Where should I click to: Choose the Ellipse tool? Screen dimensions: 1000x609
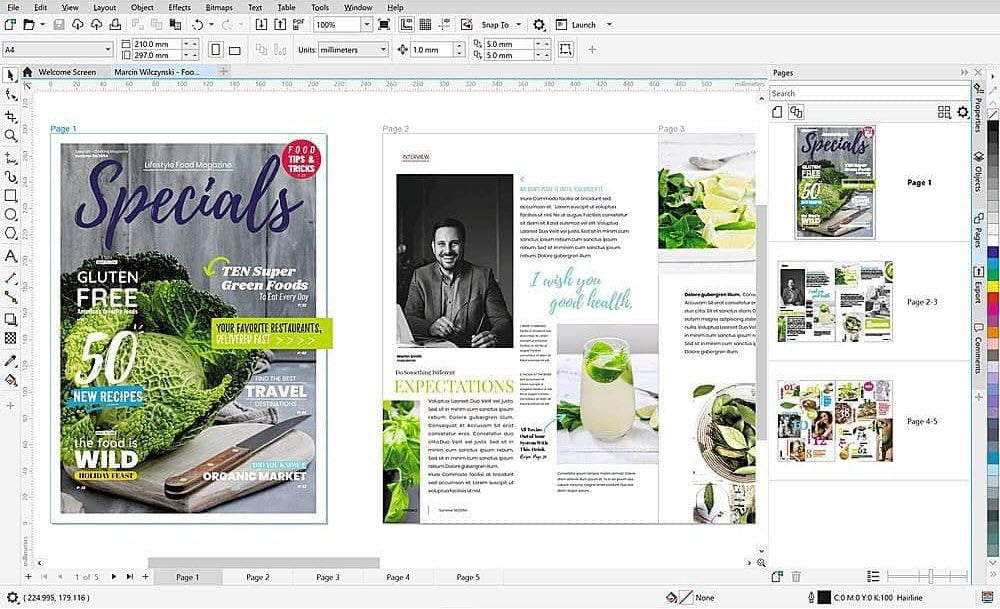pos(11,214)
